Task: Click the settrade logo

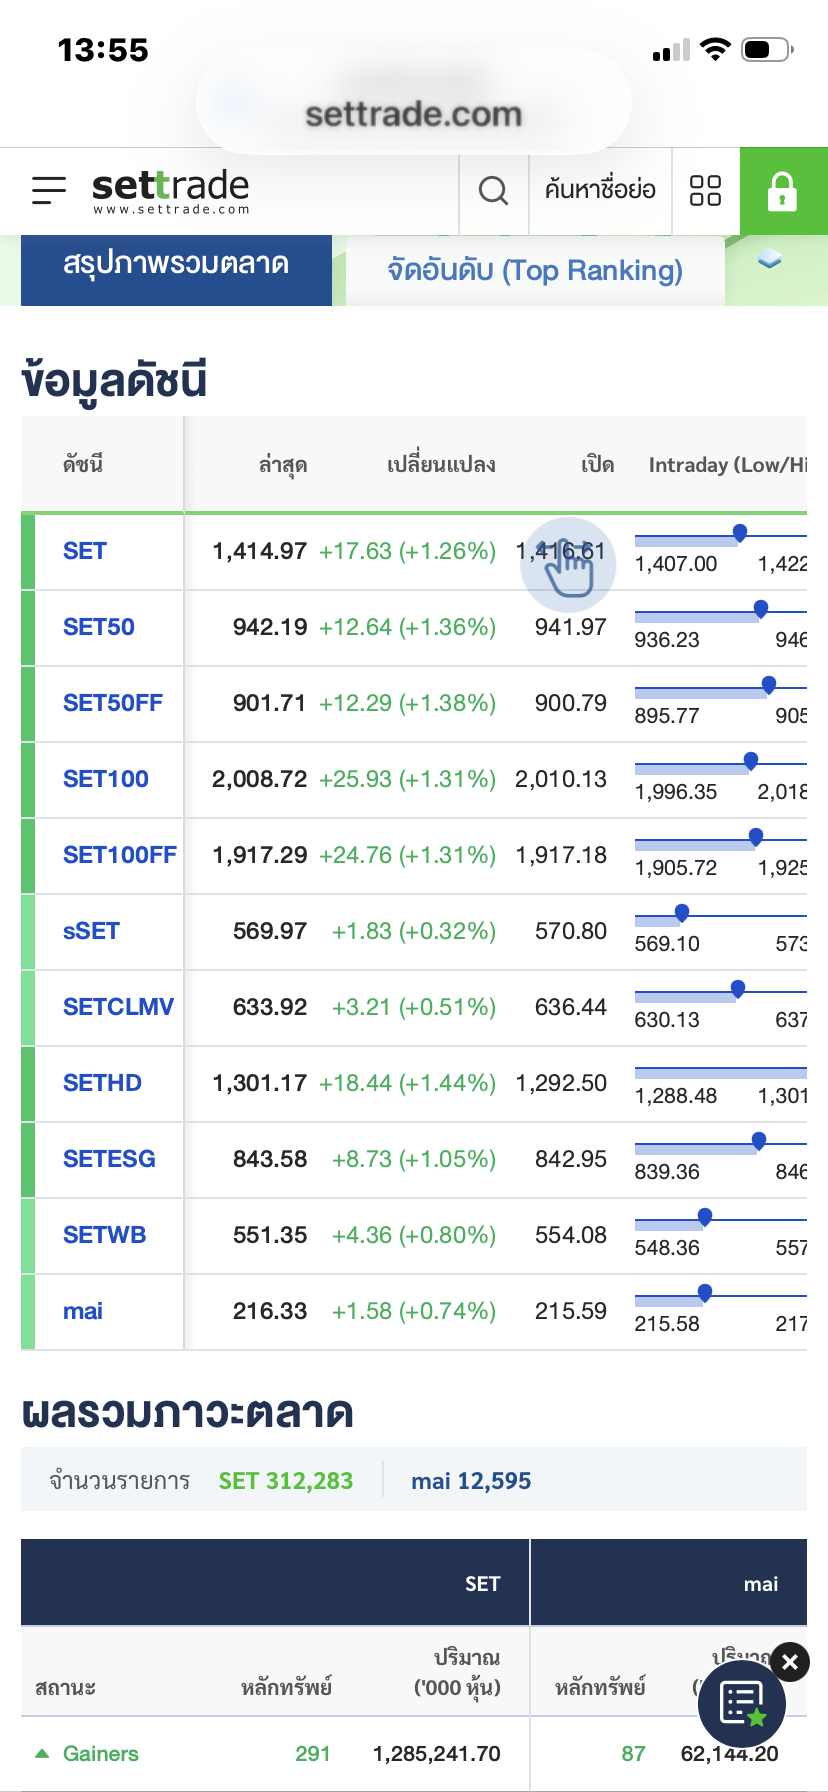Action: [170, 190]
